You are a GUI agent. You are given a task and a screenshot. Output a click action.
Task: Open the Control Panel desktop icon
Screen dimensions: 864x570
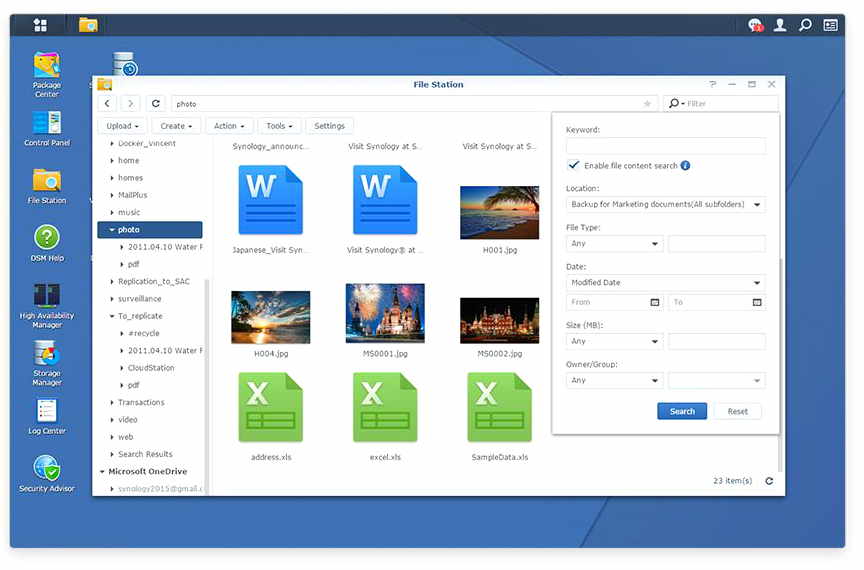point(47,124)
